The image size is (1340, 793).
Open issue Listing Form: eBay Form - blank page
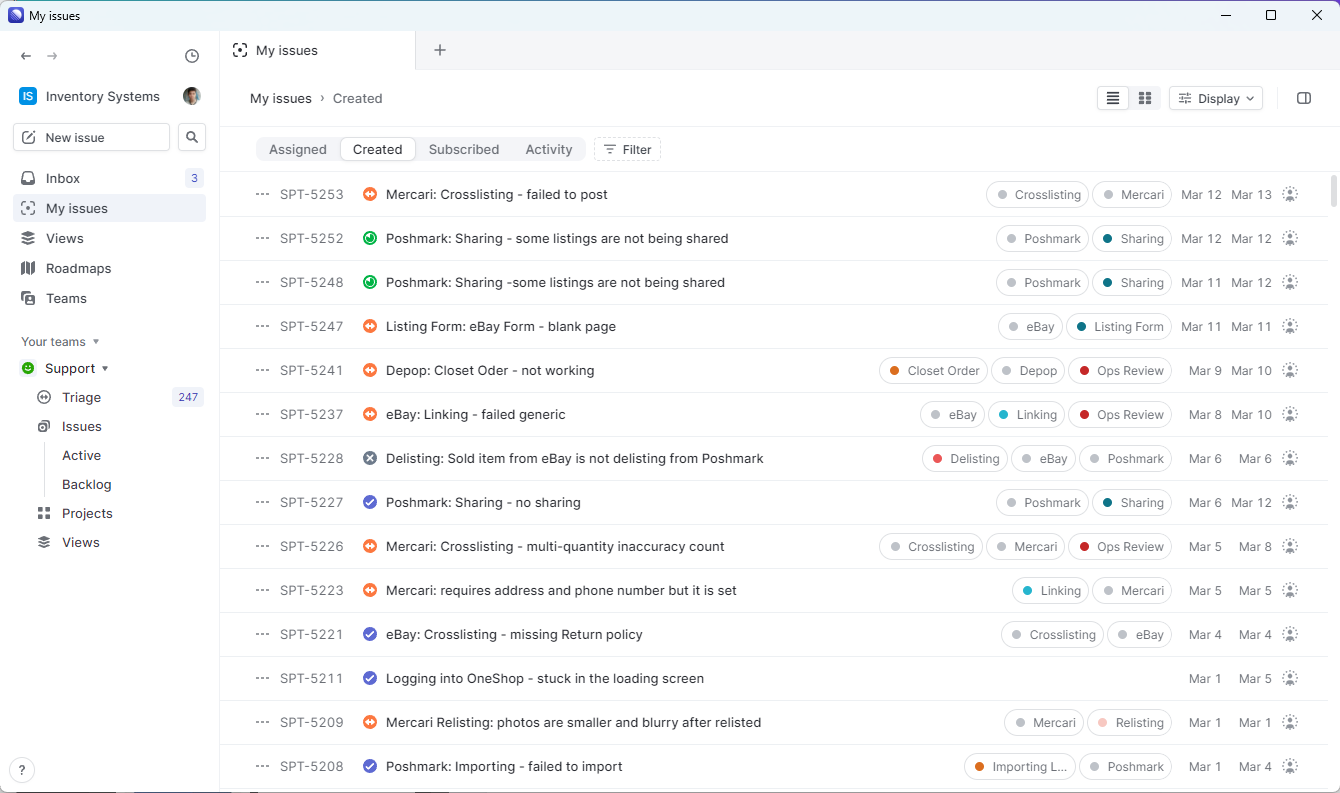pyautogui.click(x=501, y=327)
